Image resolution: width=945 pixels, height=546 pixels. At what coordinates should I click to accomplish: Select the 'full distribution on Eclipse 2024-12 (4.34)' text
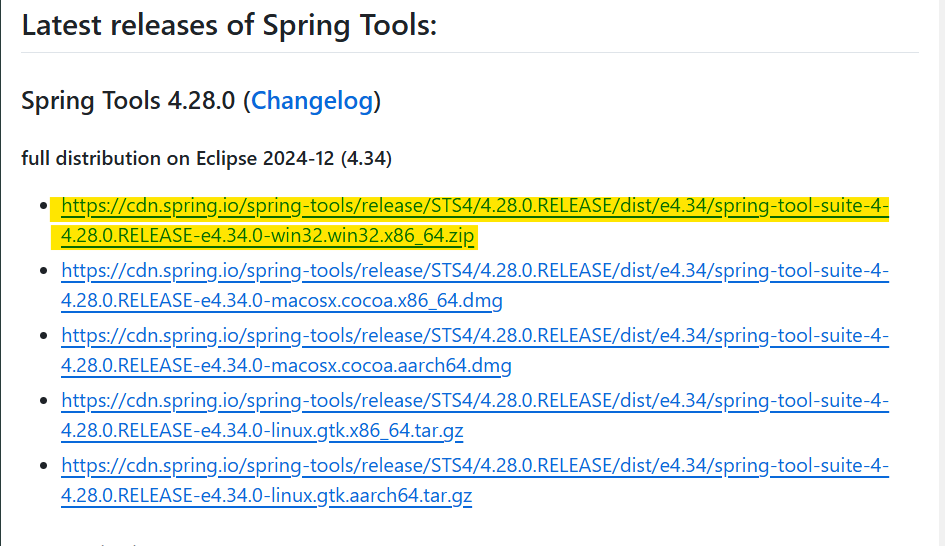point(207,158)
